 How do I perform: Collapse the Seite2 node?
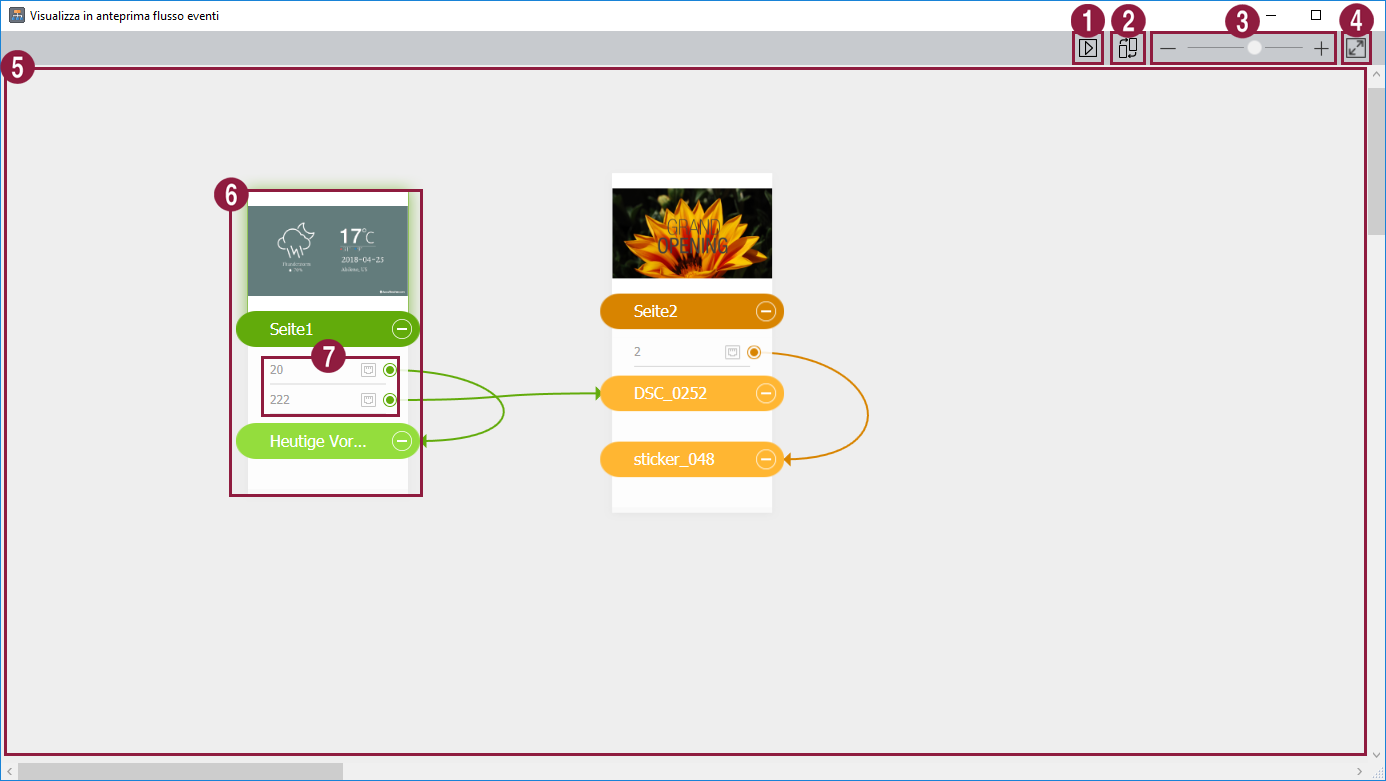(x=765, y=311)
